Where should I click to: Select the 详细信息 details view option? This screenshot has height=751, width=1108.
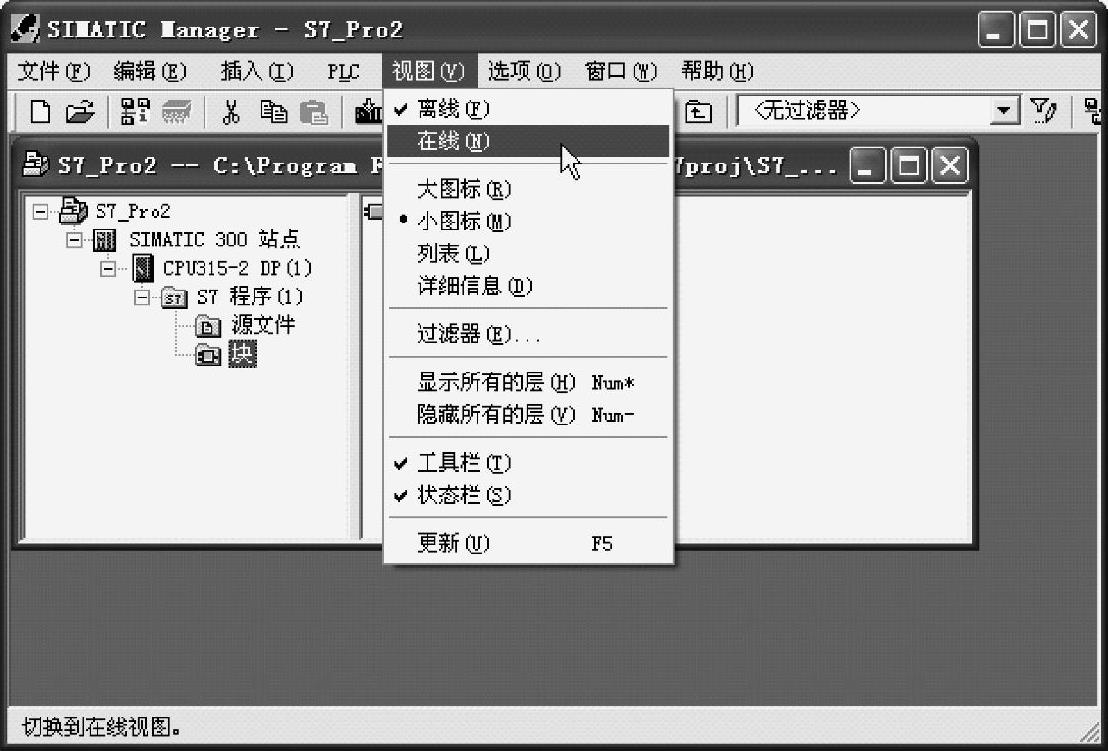tap(528, 285)
